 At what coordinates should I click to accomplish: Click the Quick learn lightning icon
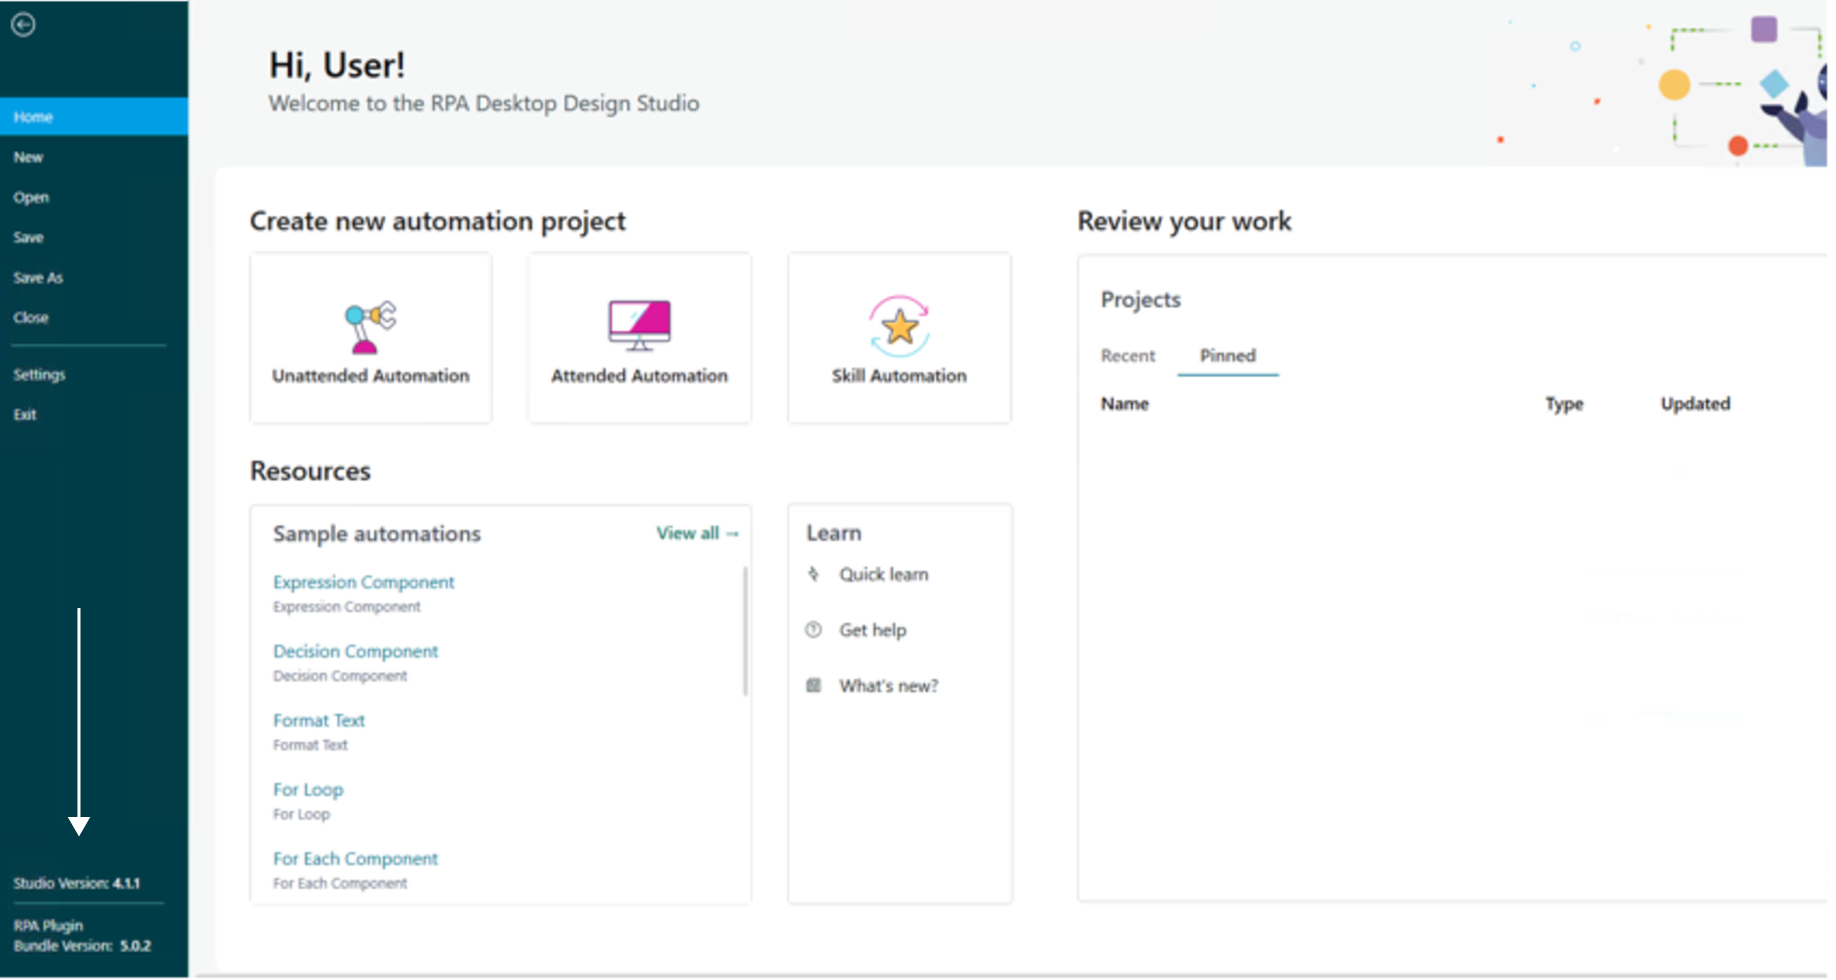tap(814, 574)
